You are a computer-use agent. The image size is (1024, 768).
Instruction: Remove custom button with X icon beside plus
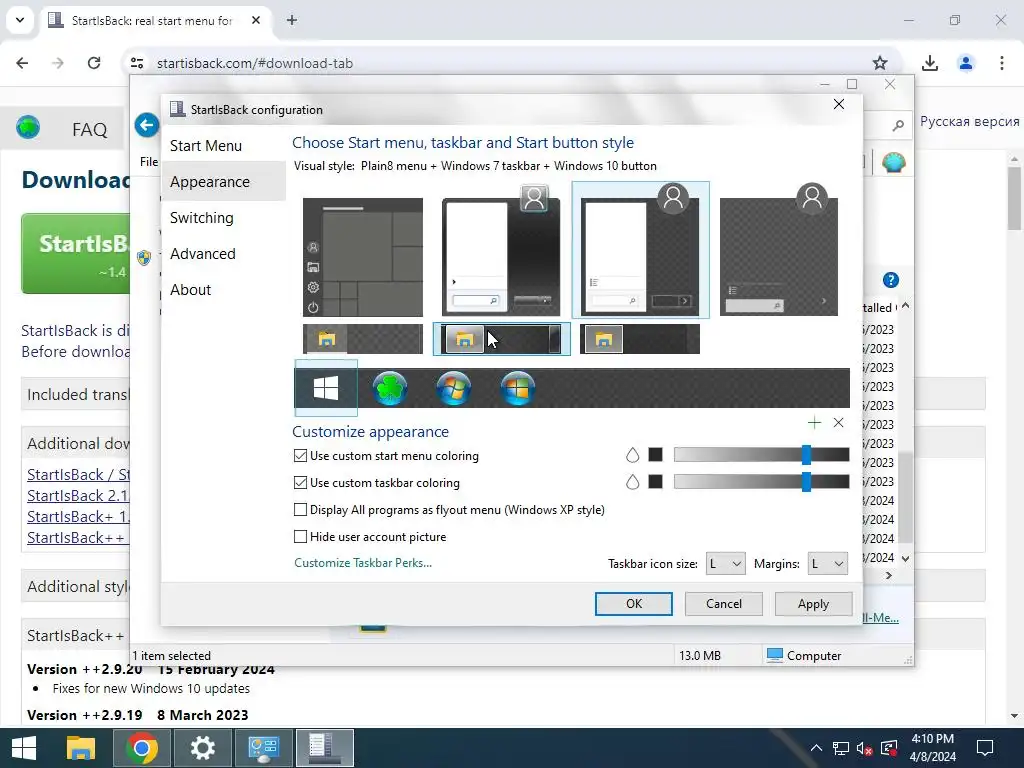[x=839, y=423]
